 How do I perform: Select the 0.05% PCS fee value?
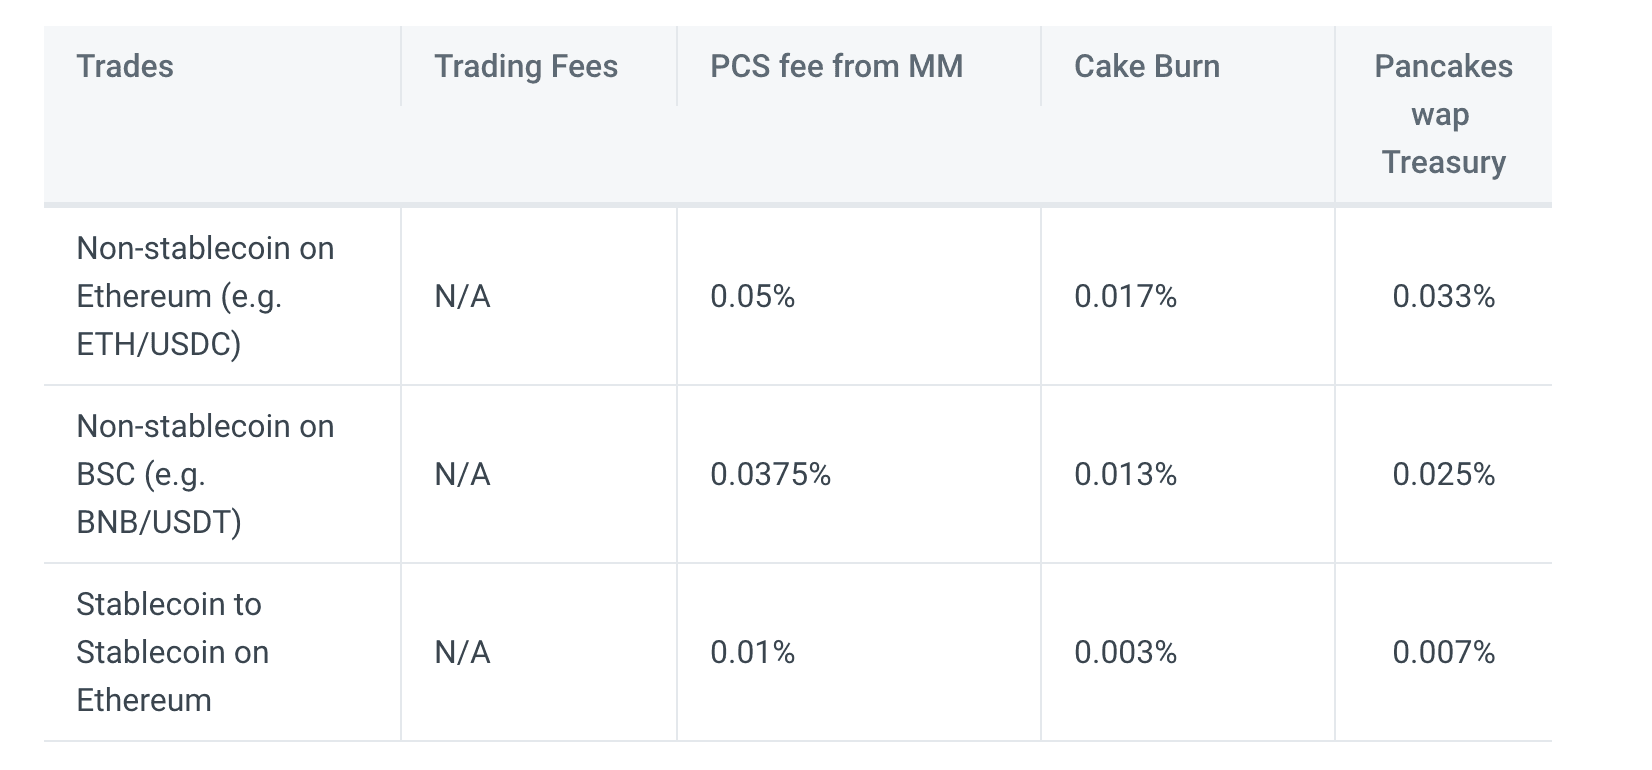(x=752, y=297)
